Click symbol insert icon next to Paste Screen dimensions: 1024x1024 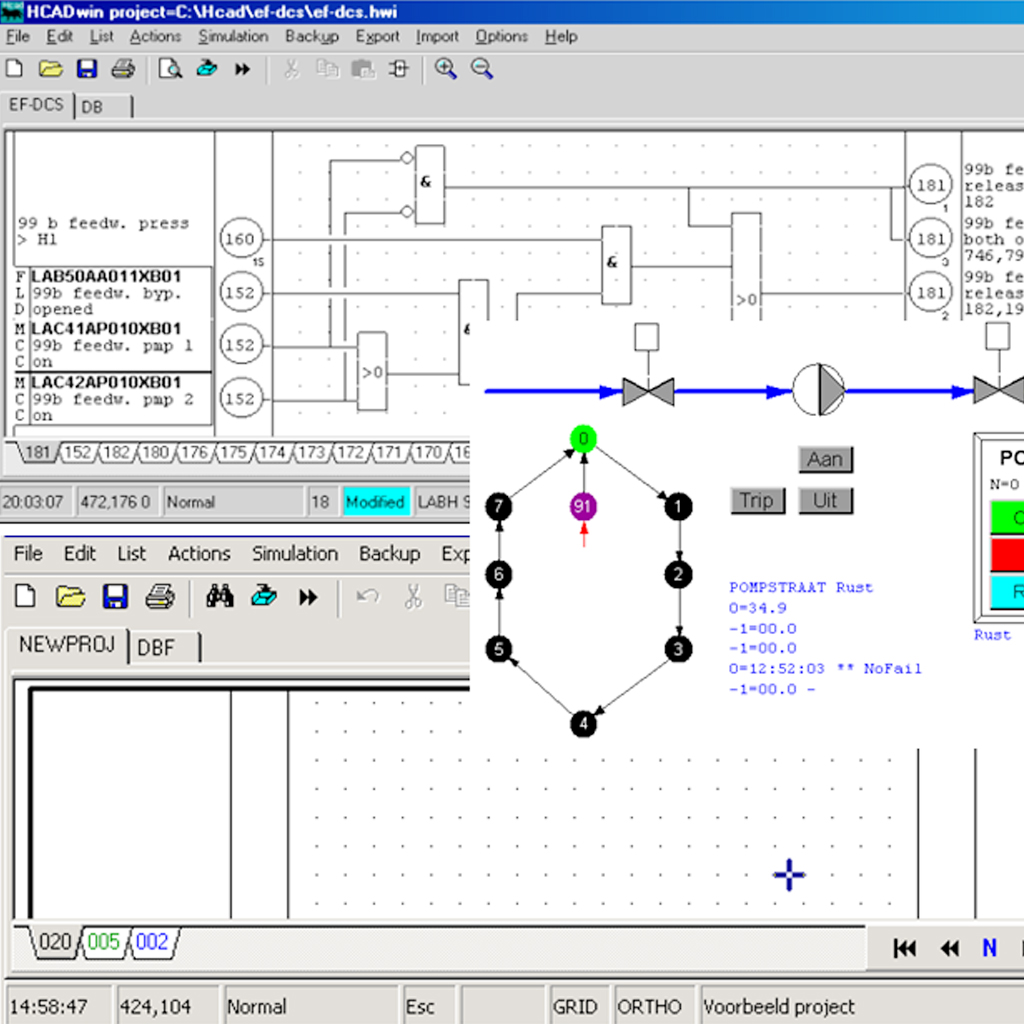[398, 69]
